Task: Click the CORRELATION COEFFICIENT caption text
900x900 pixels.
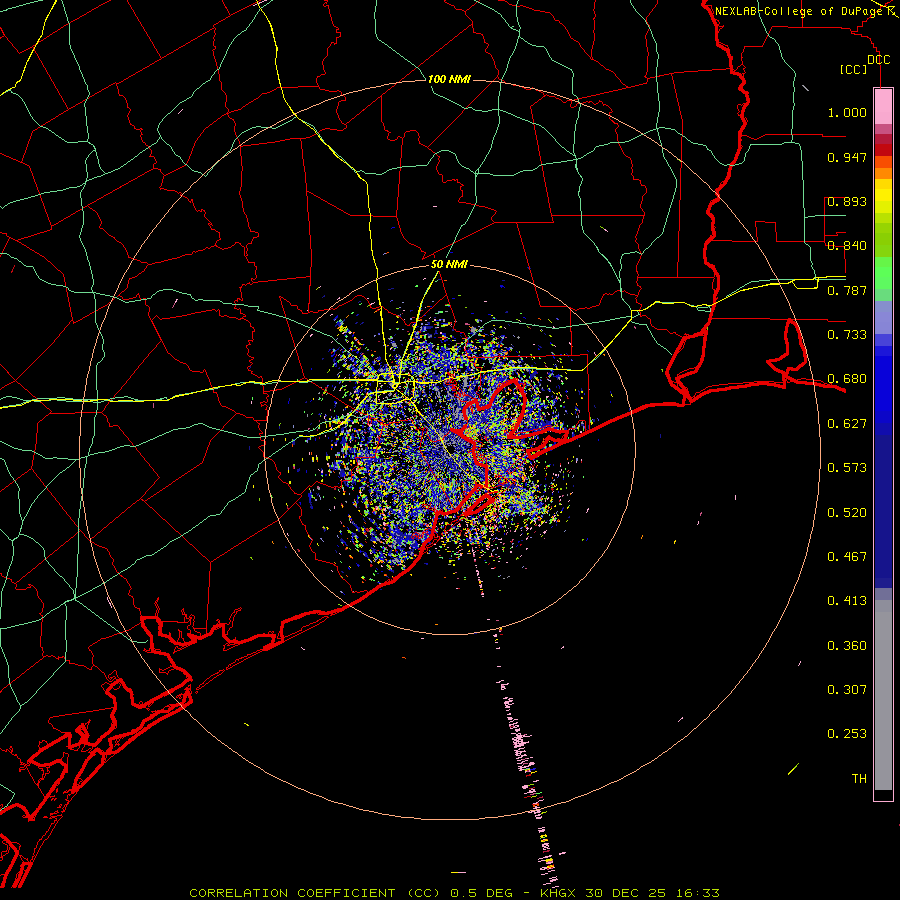Action: (292, 893)
